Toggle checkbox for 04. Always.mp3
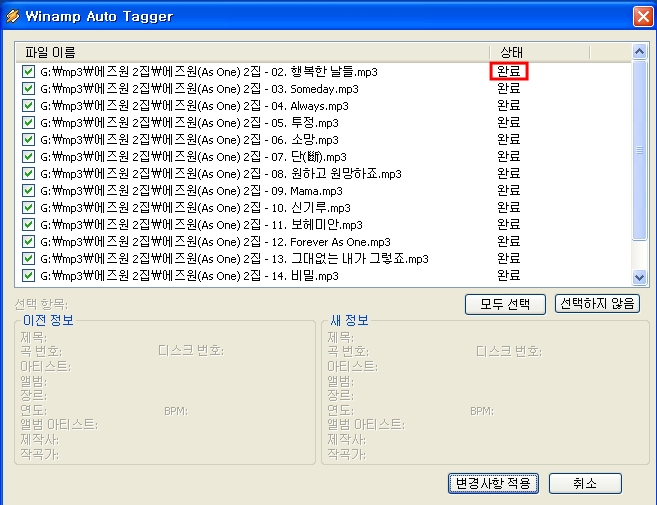The image size is (657, 505). click(28, 106)
